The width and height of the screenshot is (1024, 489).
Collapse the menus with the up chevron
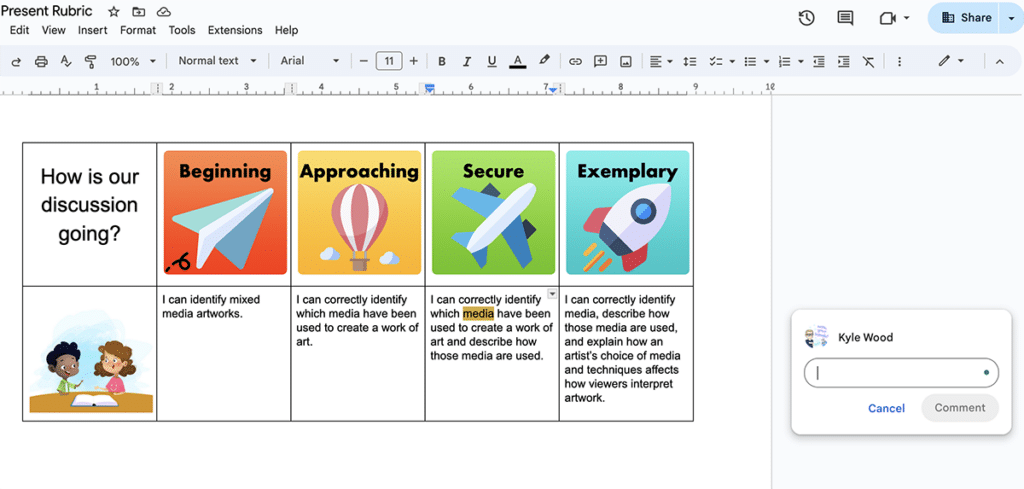tap(999, 61)
